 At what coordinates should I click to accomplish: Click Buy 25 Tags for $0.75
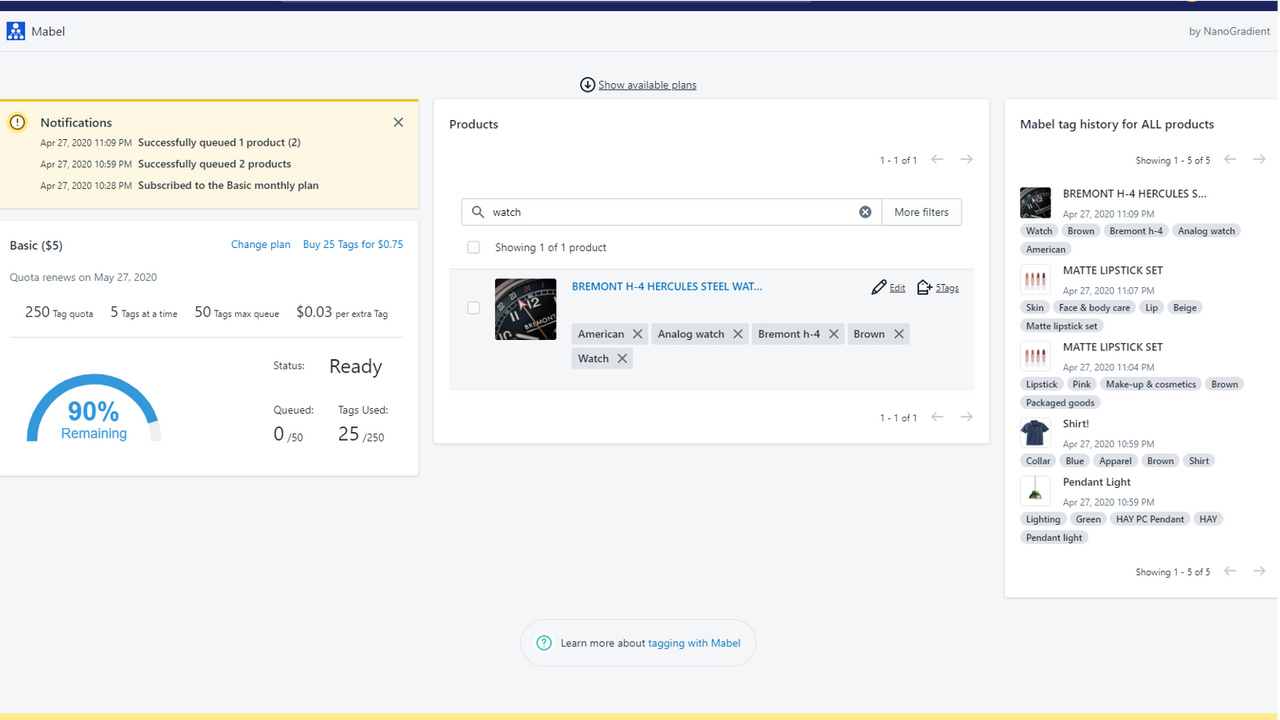tap(352, 244)
